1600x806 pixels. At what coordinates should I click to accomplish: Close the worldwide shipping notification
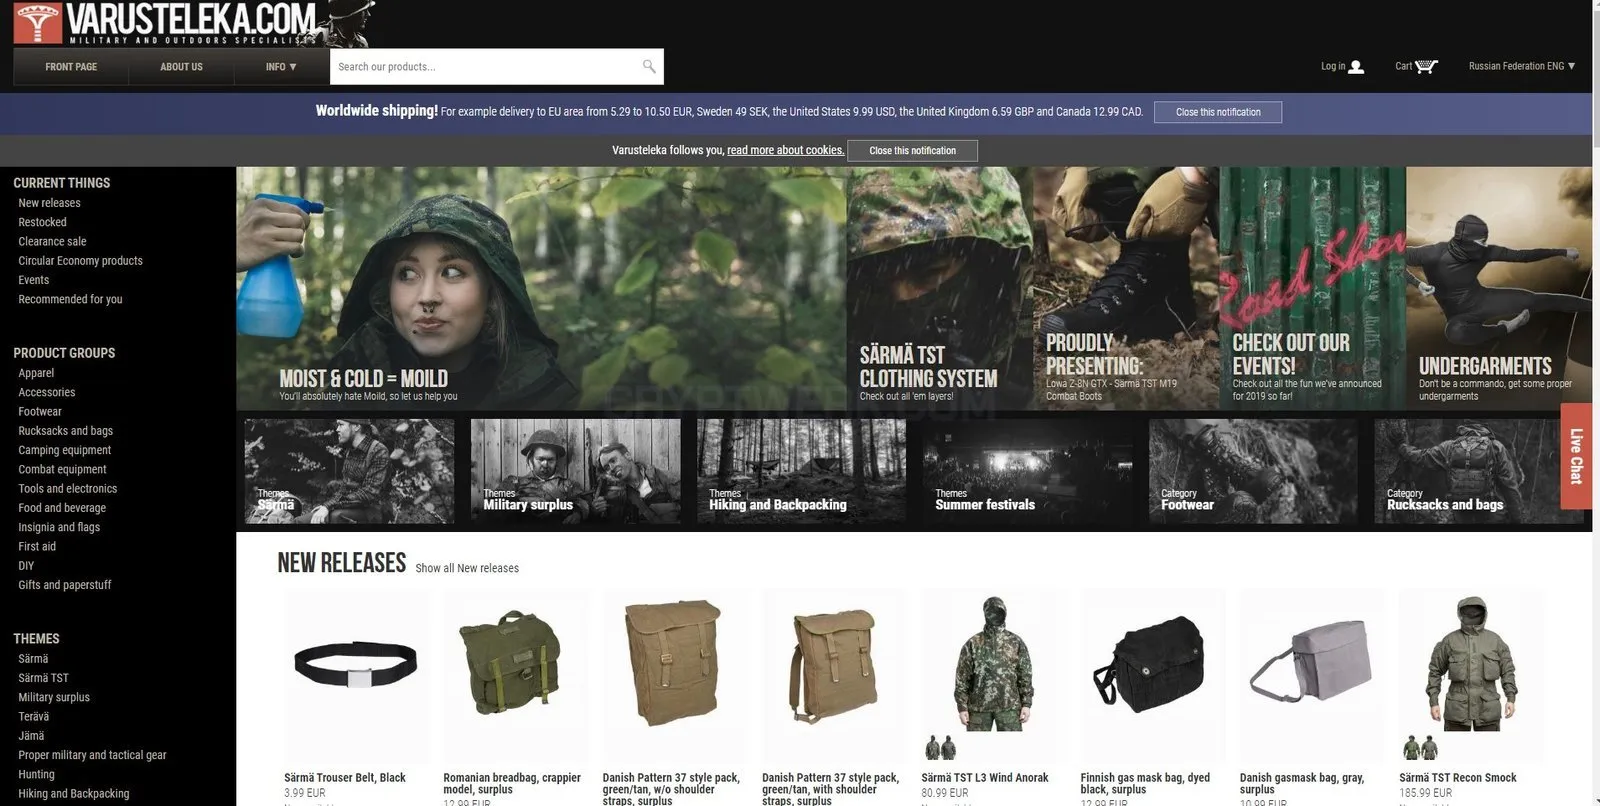click(x=1218, y=112)
